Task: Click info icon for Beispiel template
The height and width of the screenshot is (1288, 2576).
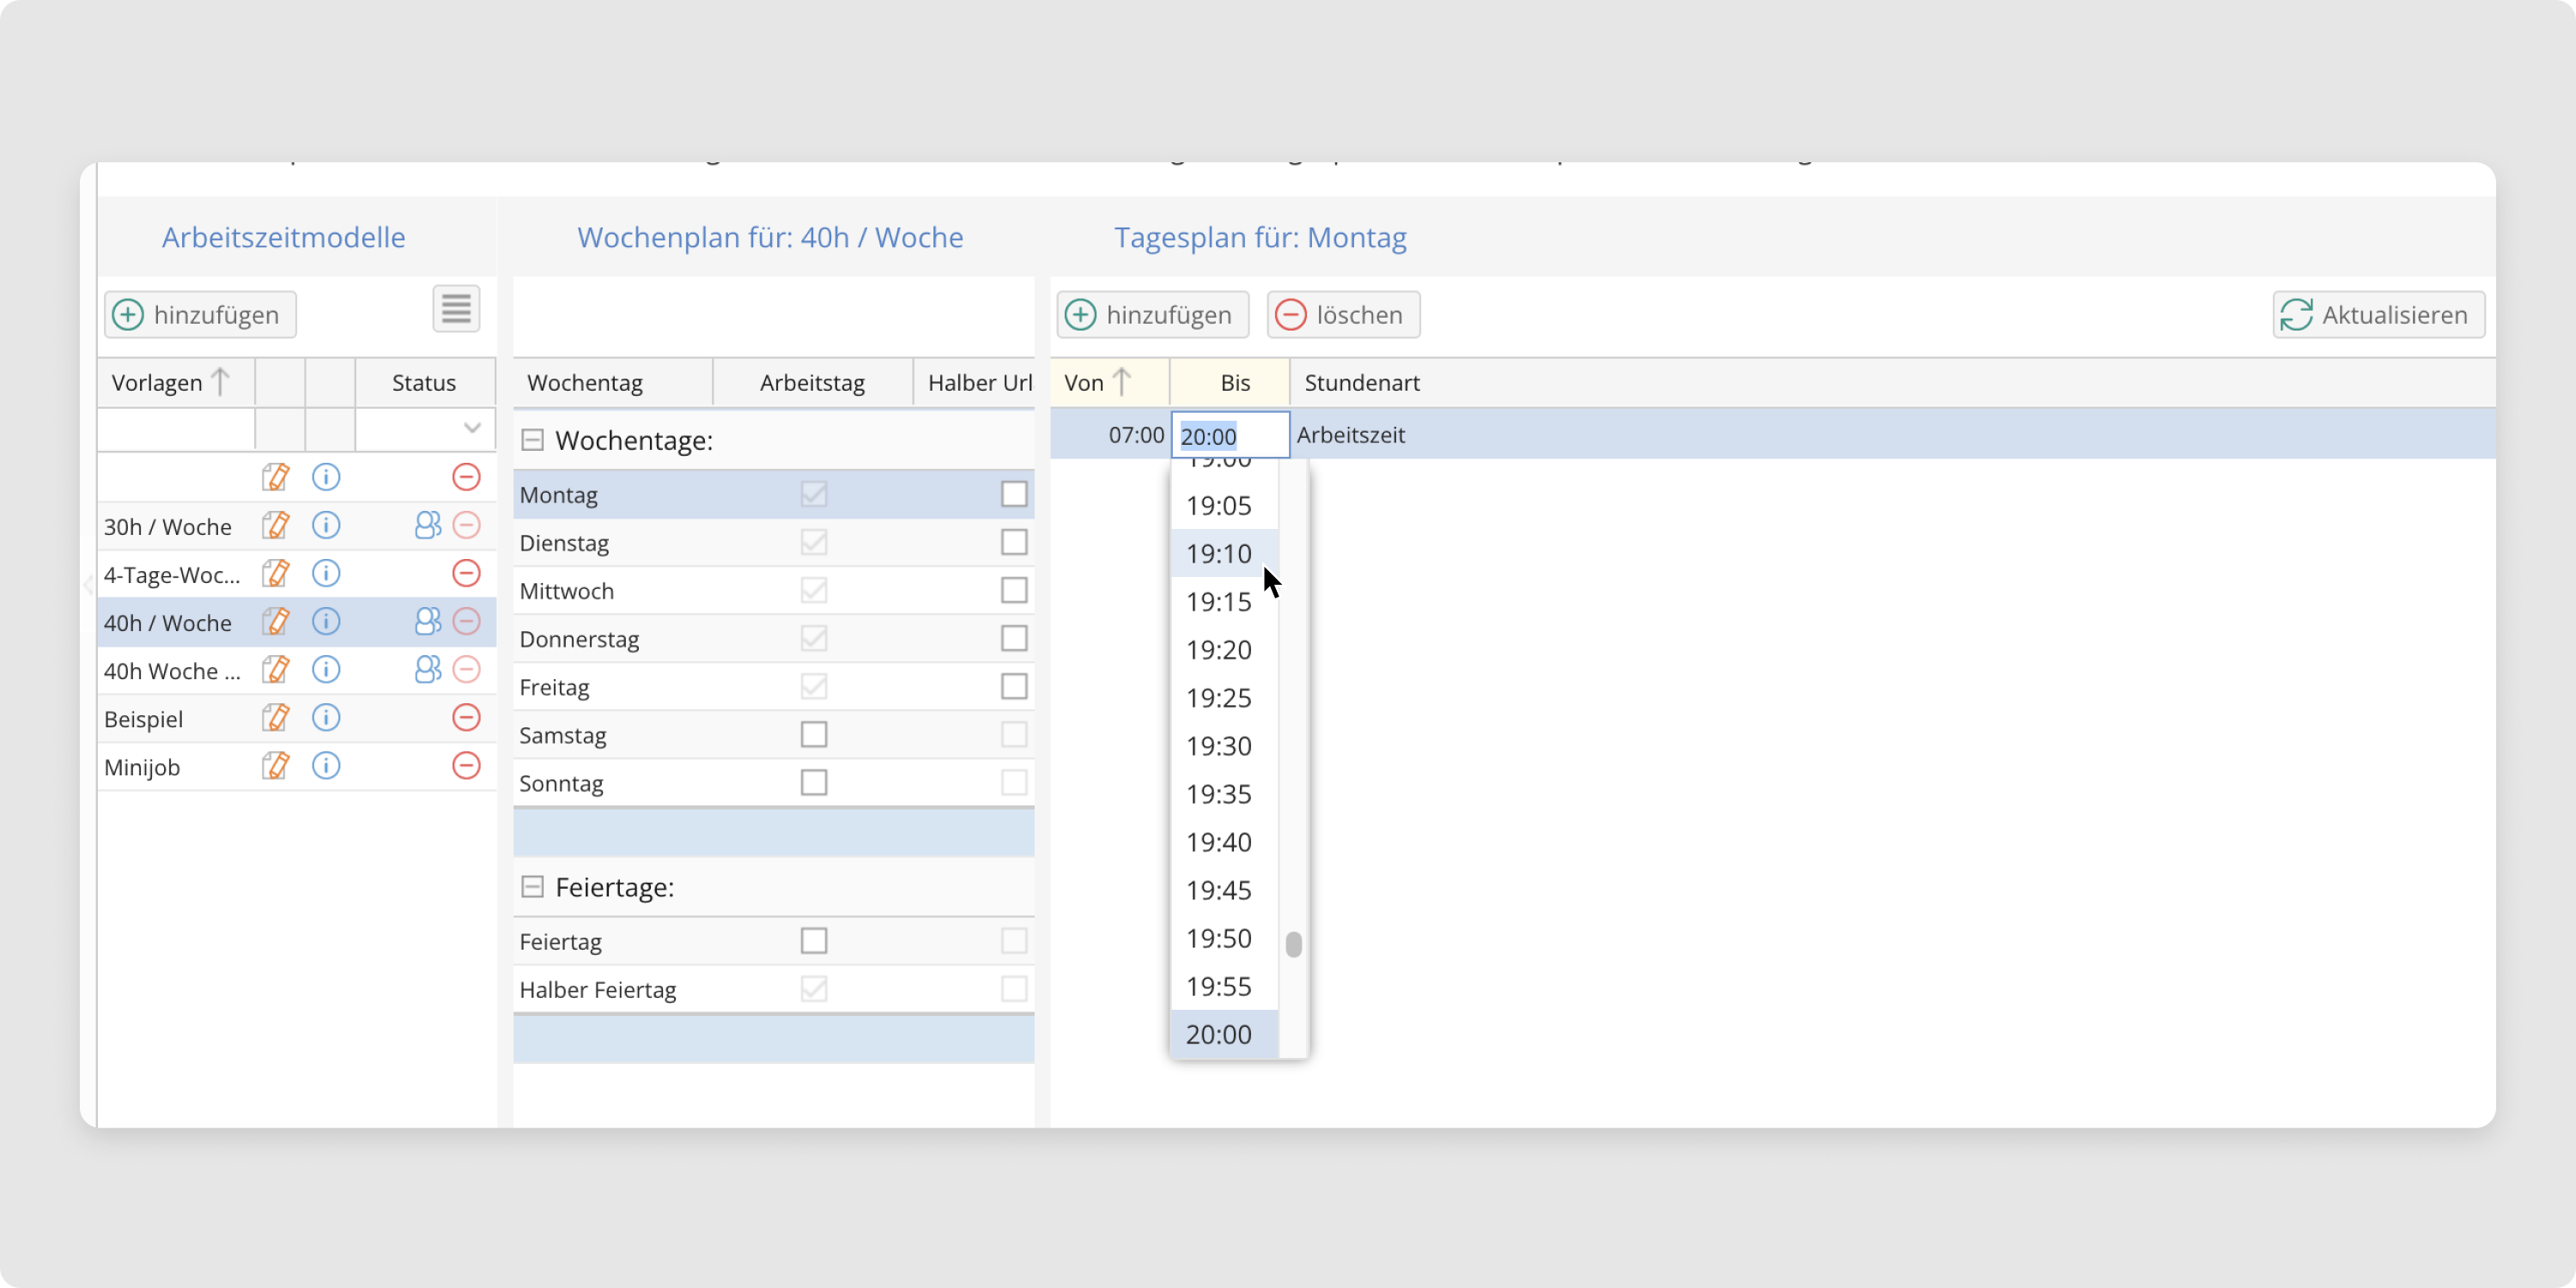Action: pos(326,718)
